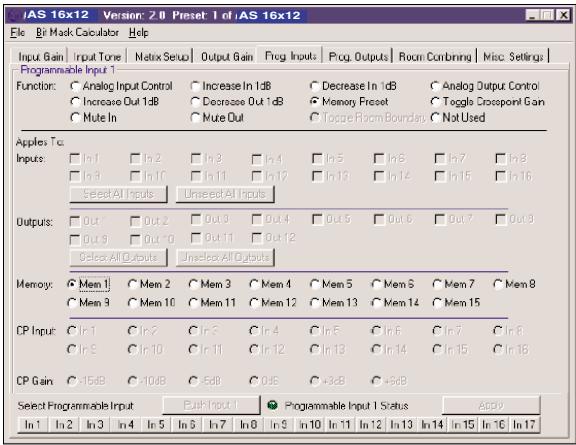Select programmable input In 14 button
Viewport: 576px width, 445px height.
click(x=432, y=425)
